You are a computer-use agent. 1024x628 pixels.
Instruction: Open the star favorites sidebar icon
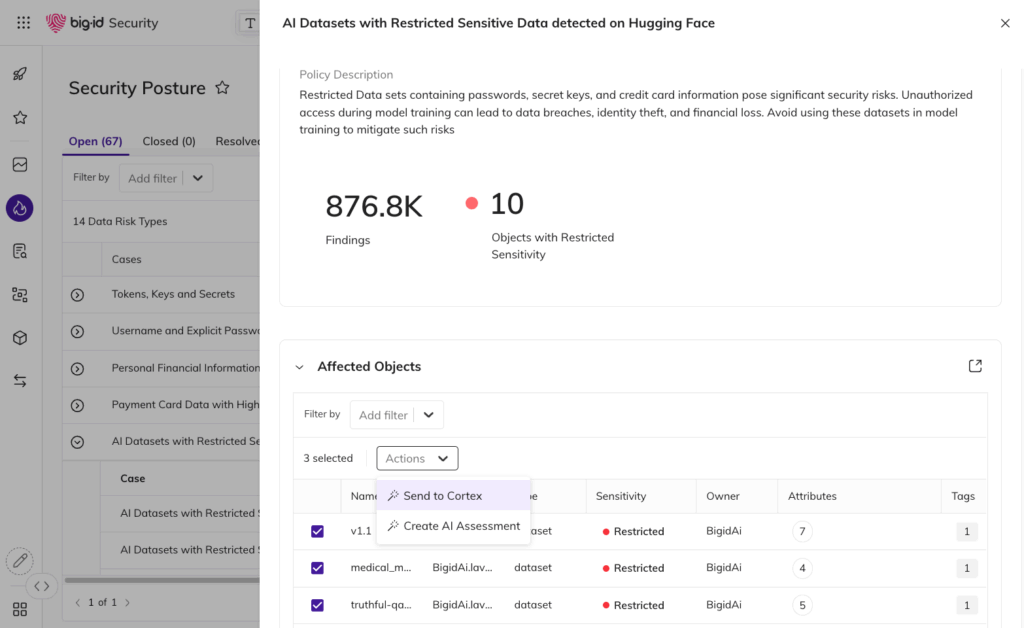click(20, 118)
